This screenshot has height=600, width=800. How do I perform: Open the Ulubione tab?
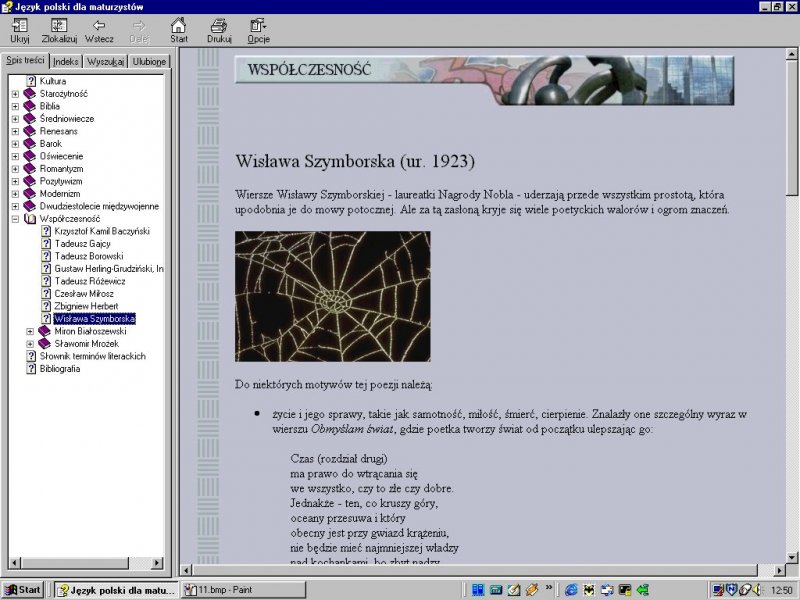tap(148, 62)
